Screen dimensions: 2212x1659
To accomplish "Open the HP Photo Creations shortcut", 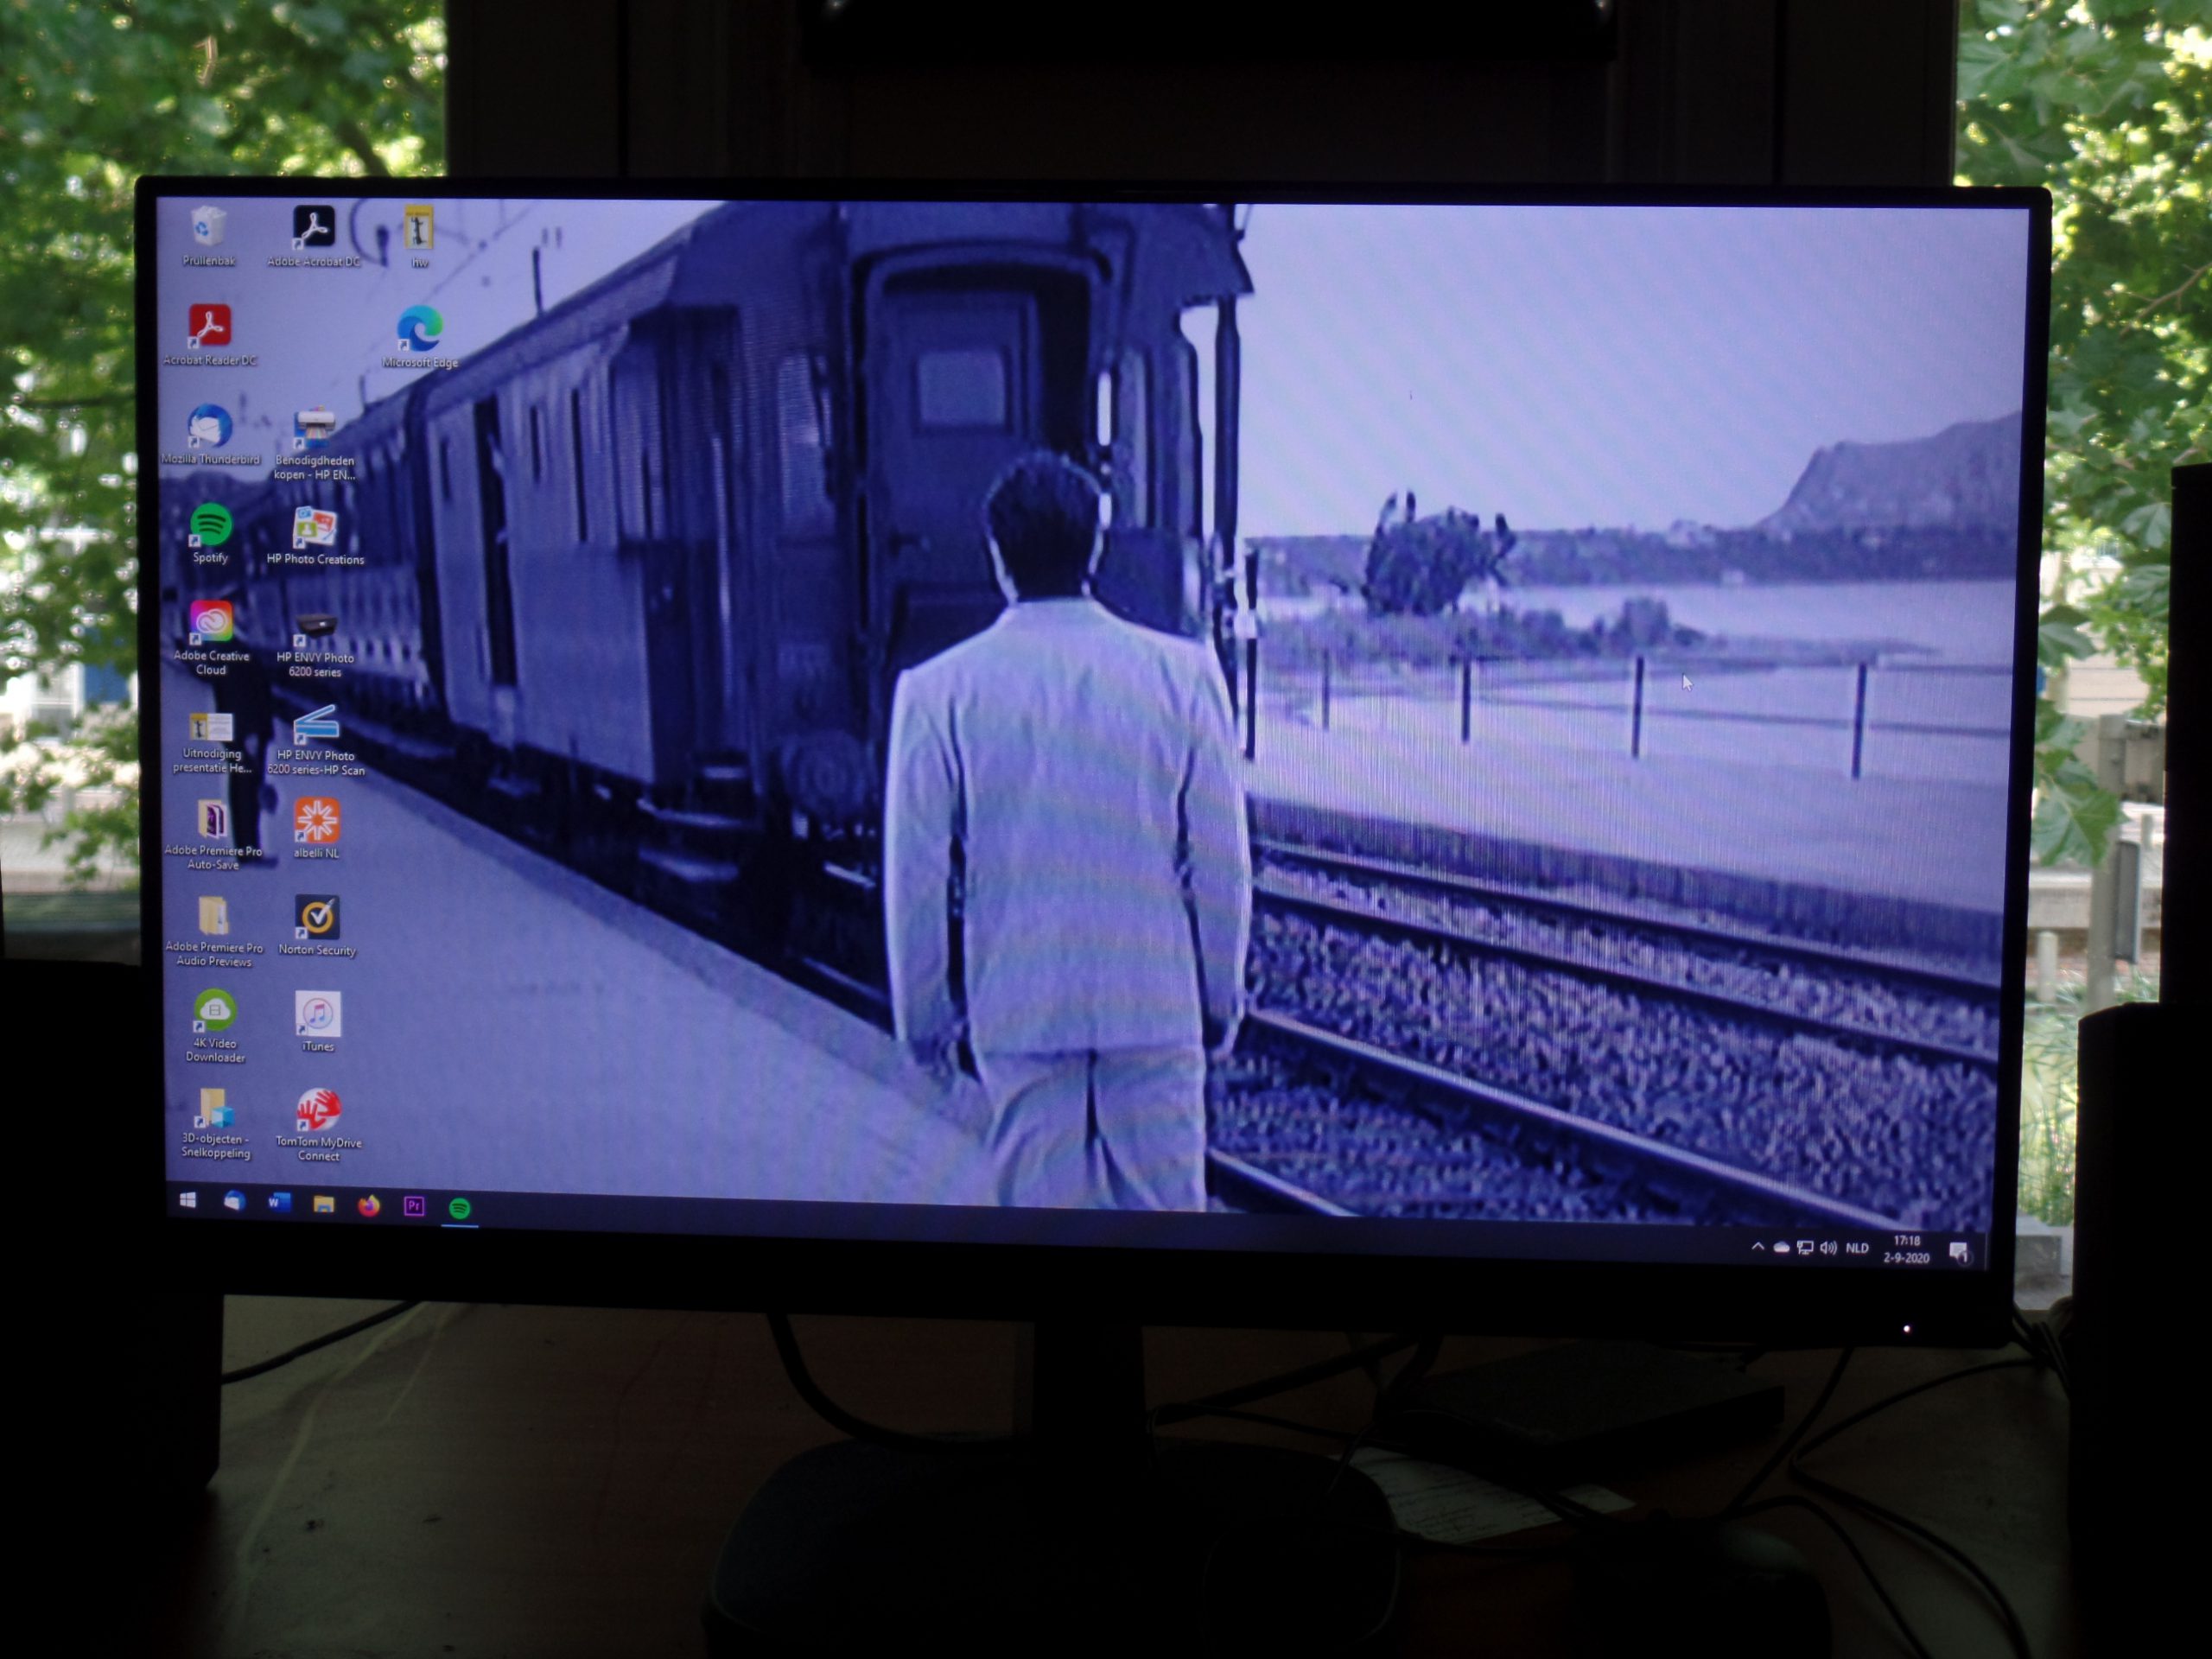I will pyautogui.click(x=315, y=535).
